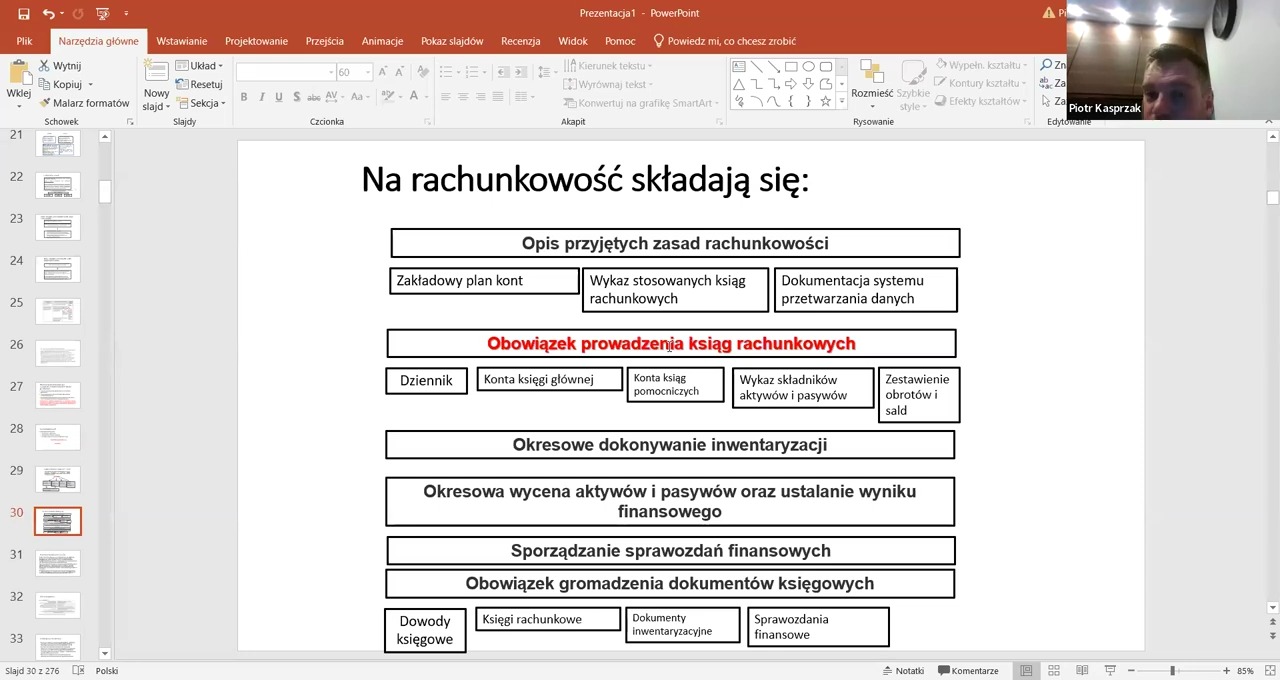Switch to the Wstawianie tab
1280x680 pixels.
click(x=181, y=41)
